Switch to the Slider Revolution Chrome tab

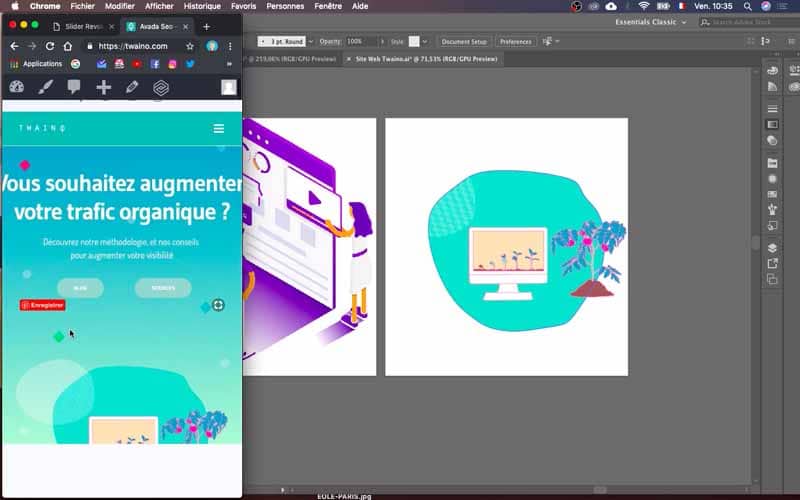pos(83,27)
